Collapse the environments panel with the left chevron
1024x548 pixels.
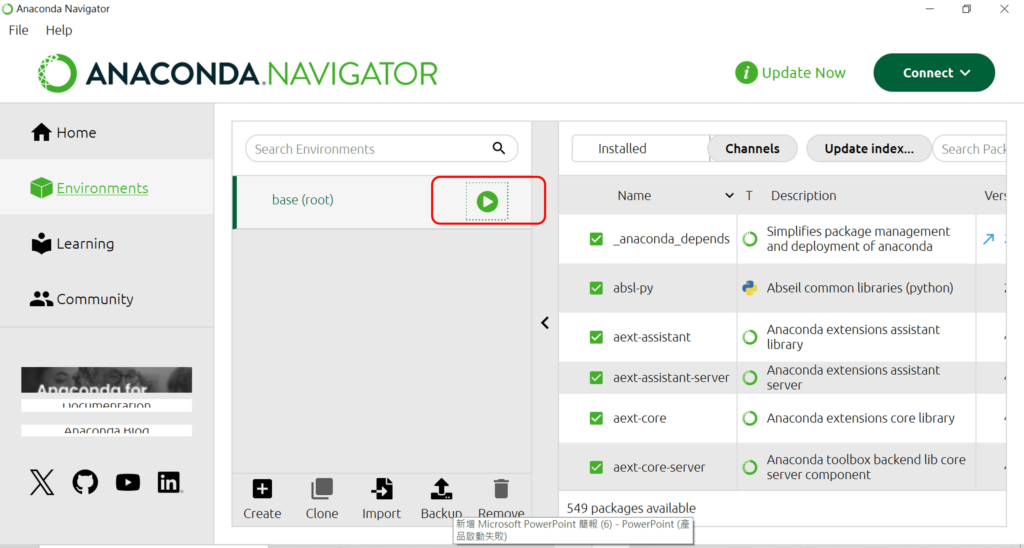click(545, 323)
